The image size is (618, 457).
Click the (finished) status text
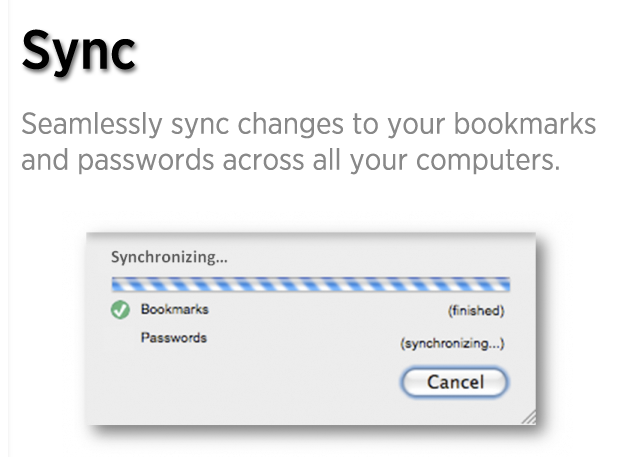[x=476, y=311]
